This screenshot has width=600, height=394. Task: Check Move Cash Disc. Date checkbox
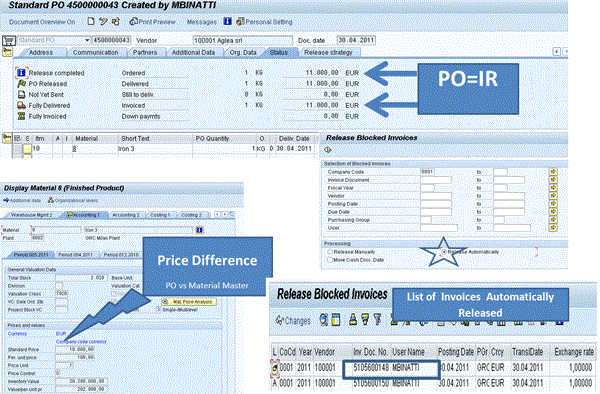click(330, 260)
